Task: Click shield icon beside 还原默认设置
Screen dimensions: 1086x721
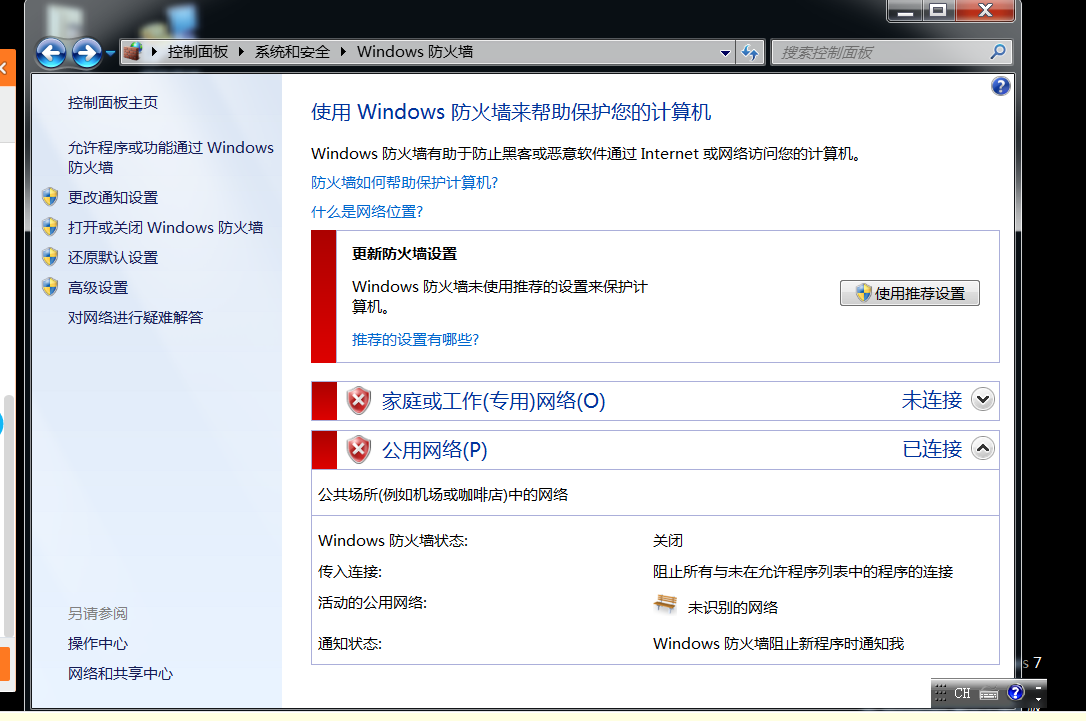Action: tap(50, 257)
